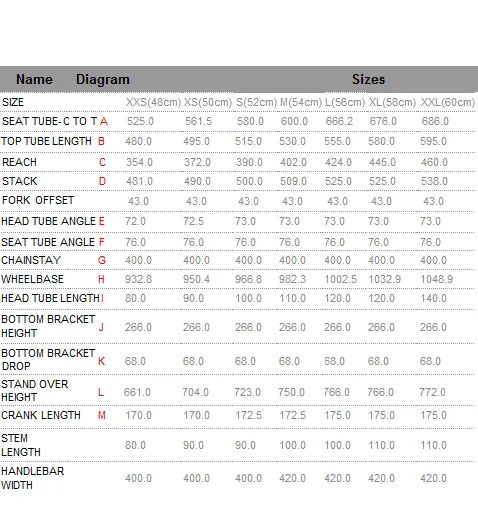Select the XL(58cm) size column label
Image resolution: width=478 pixels, height=520 pixels.
[392, 102]
